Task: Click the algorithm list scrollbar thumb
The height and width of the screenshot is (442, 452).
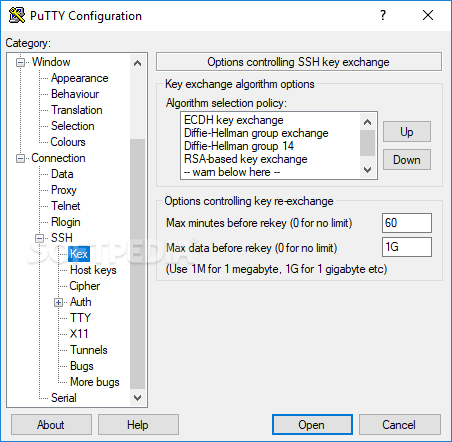Action: pyautogui.click(x=368, y=143)
